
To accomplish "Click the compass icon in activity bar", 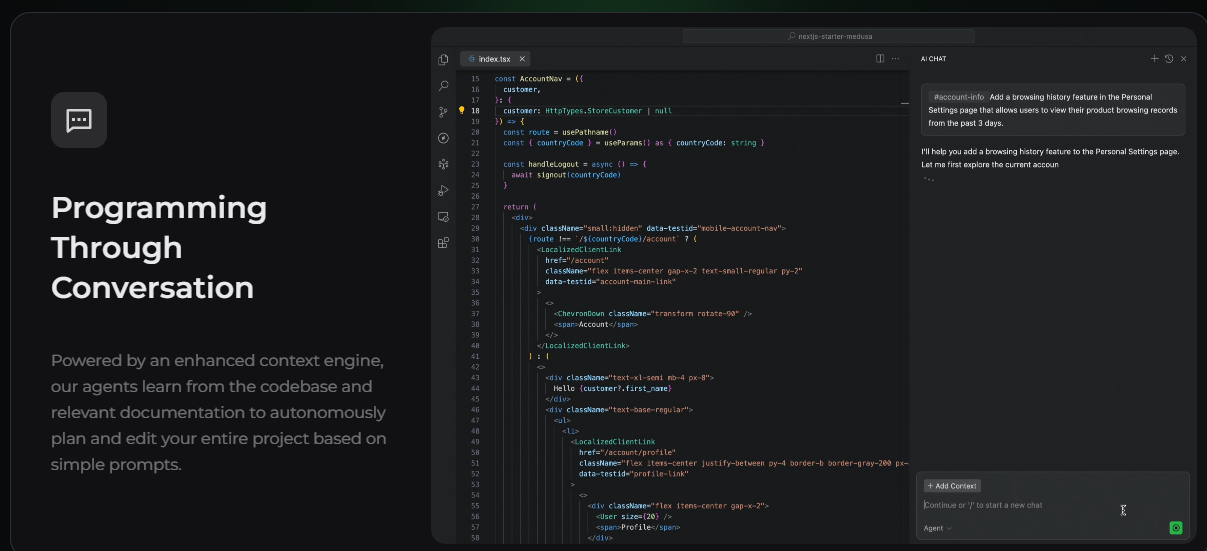I will click(443, 138).
